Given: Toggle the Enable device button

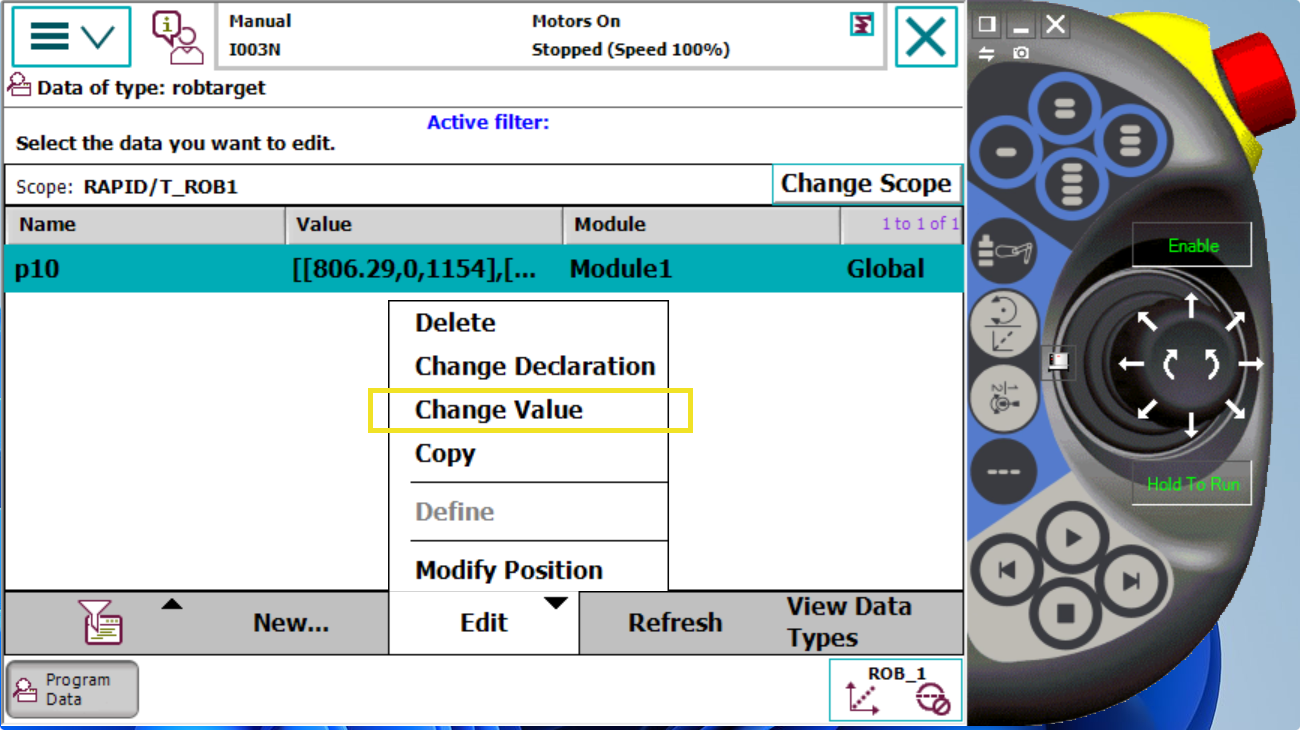Looking at the screenshot, I should (x=1192, y=246).
